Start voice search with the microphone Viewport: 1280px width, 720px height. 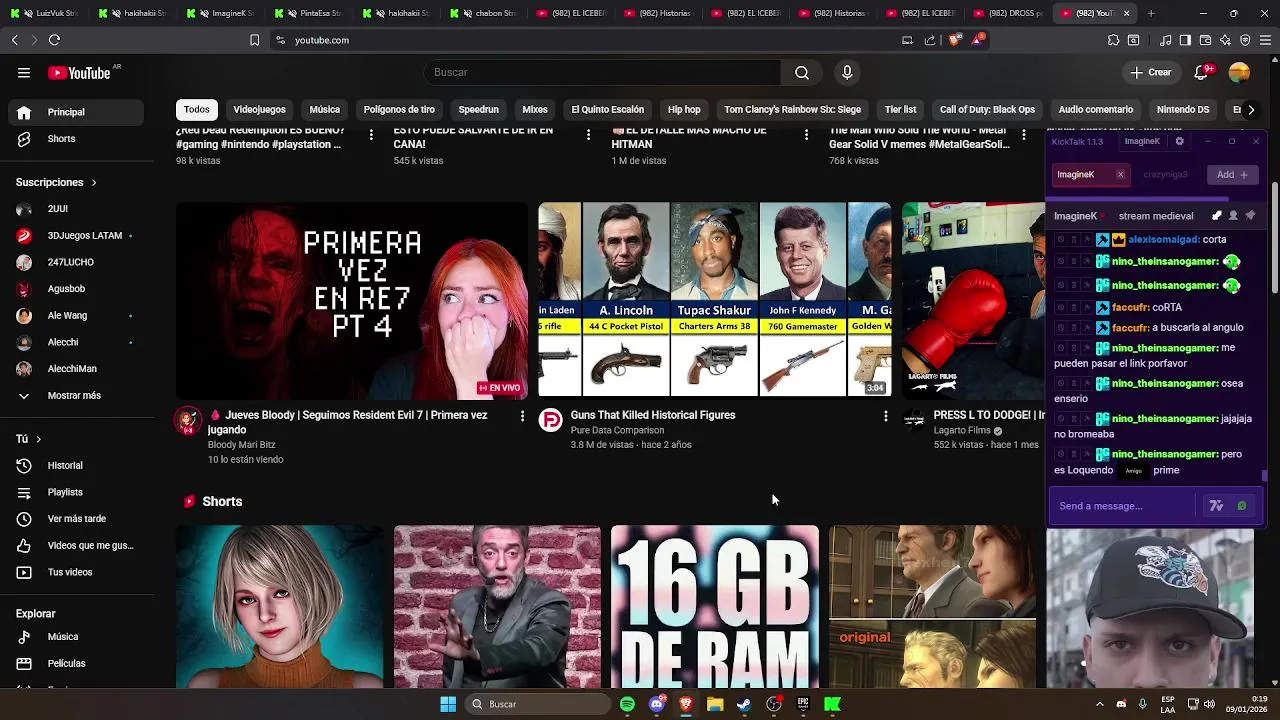pyautogui.click(x=847, y=72)
